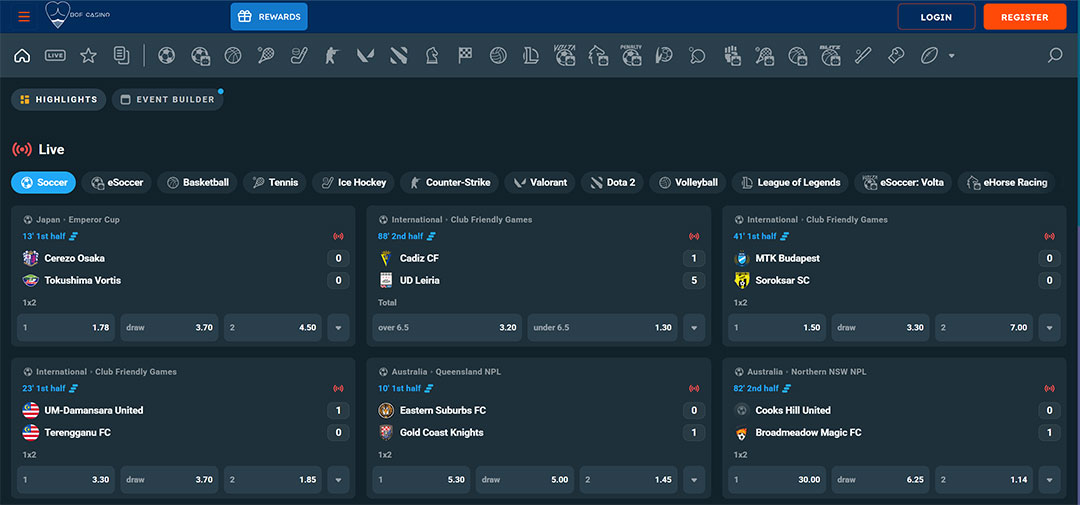Expand markets for Eastern Suburbs FC match
The height and width of the screenshot is (505, 1080).
pyautogui.click(x=694, y=480)
